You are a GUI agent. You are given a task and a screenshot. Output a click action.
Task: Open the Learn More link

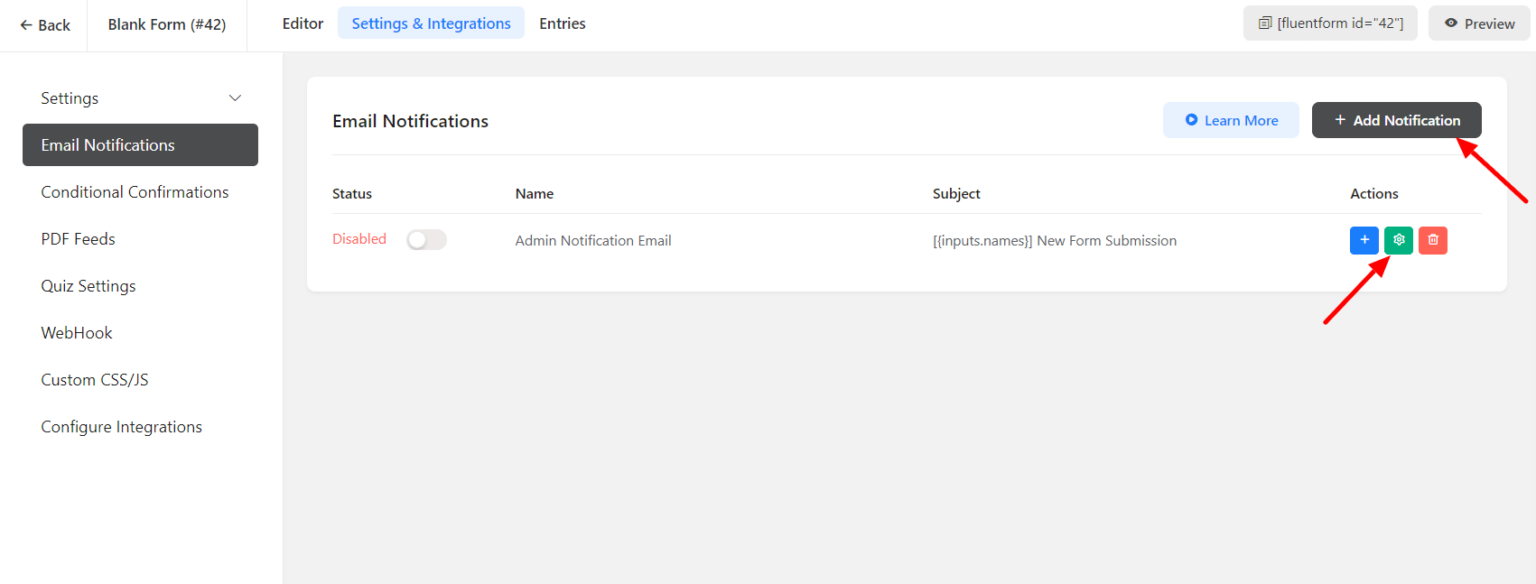(x=1231, y=120)
